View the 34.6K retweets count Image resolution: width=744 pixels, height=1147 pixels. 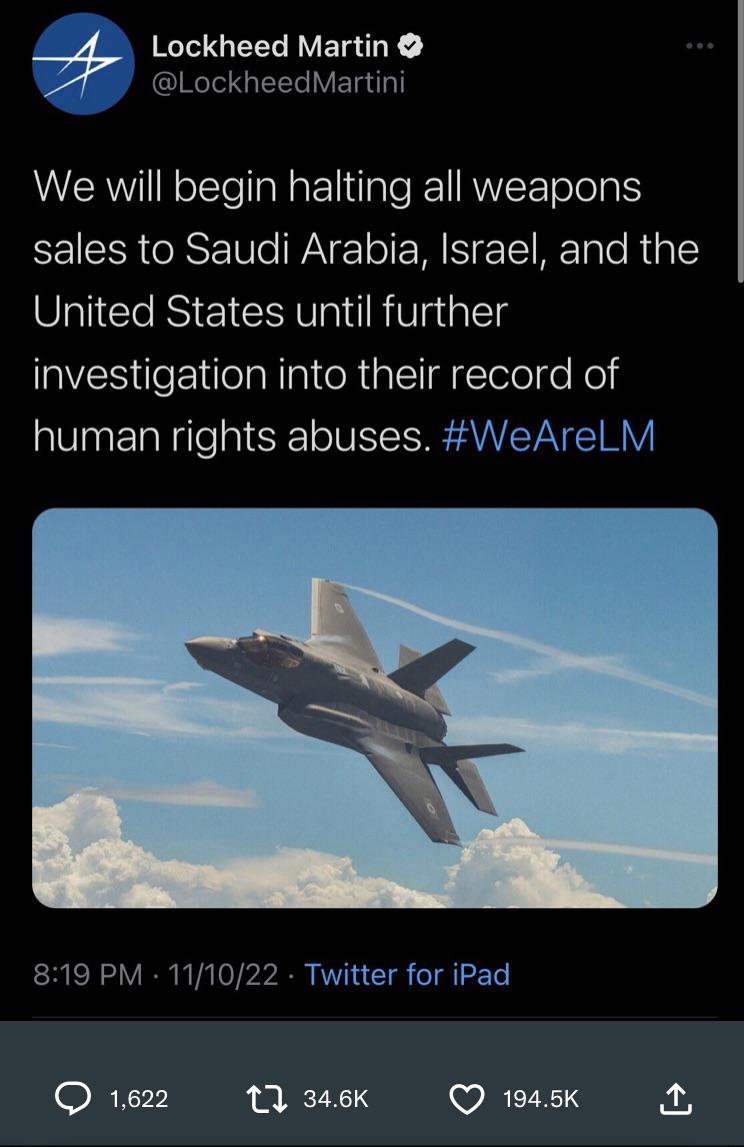coord(336,1099)
